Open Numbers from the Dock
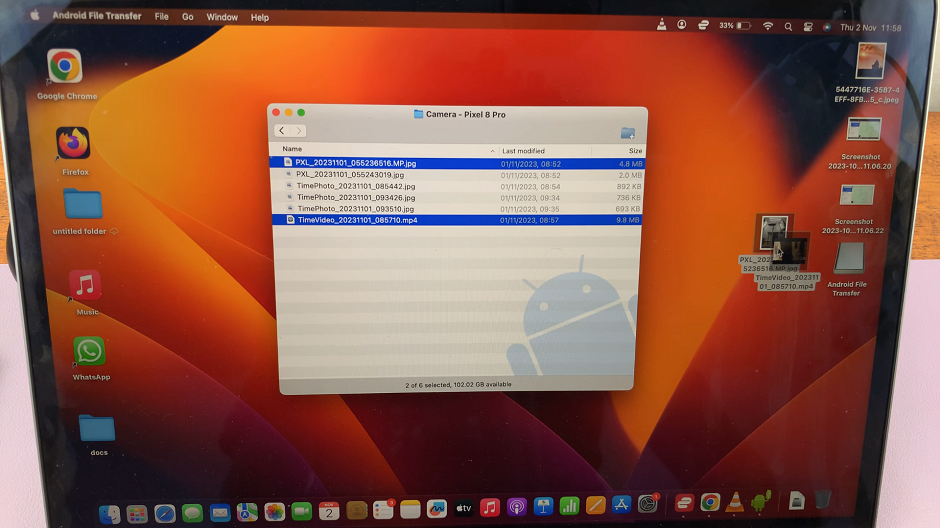The height and width of the screenshot is (528, 940). [x=570, y=506]
